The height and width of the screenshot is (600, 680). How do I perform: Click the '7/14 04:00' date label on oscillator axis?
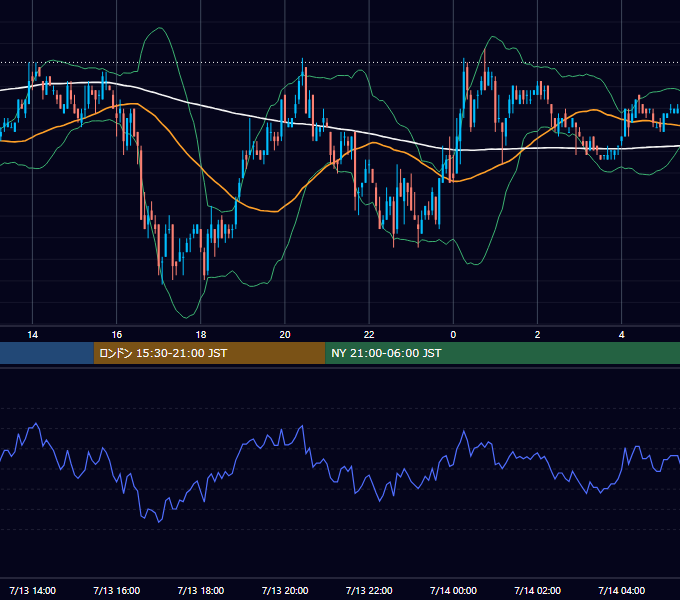coord(621,590)
